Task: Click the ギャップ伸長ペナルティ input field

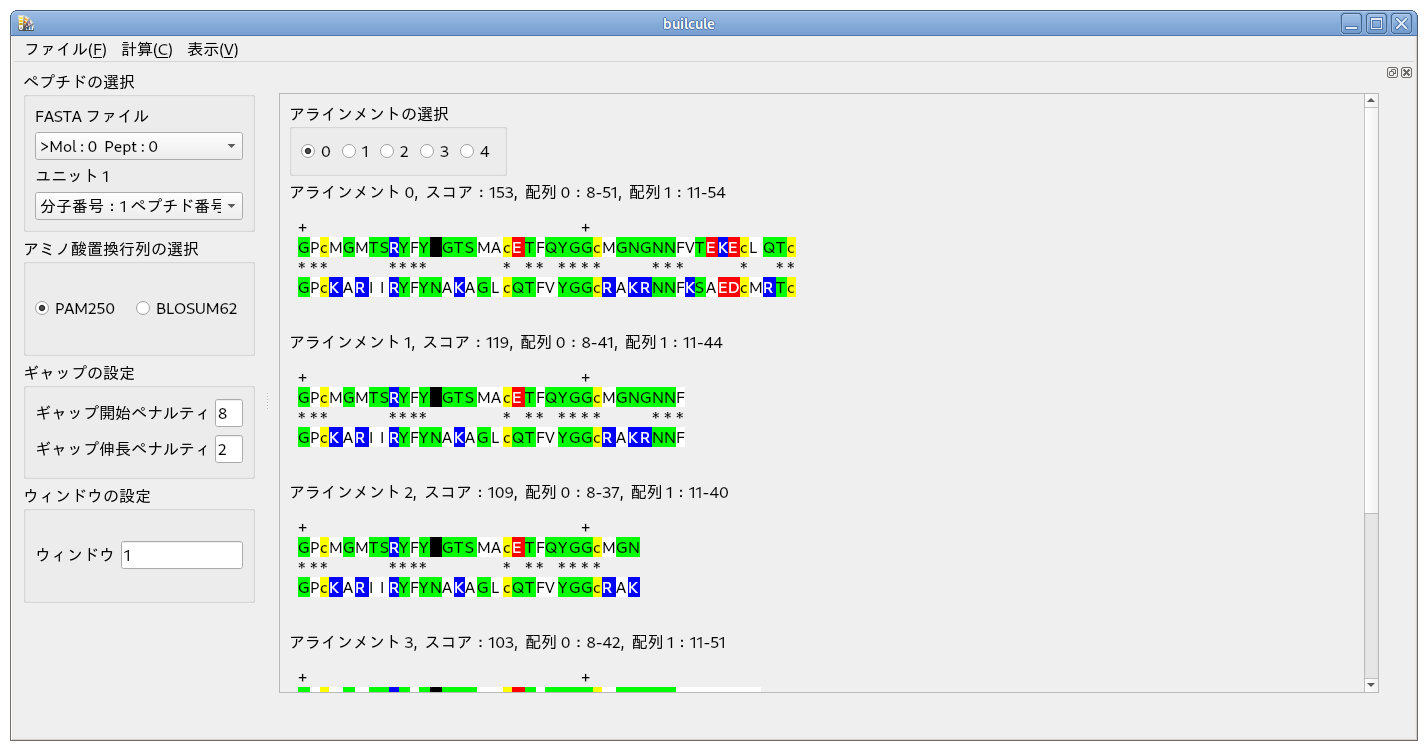Action: click(228, 449)
